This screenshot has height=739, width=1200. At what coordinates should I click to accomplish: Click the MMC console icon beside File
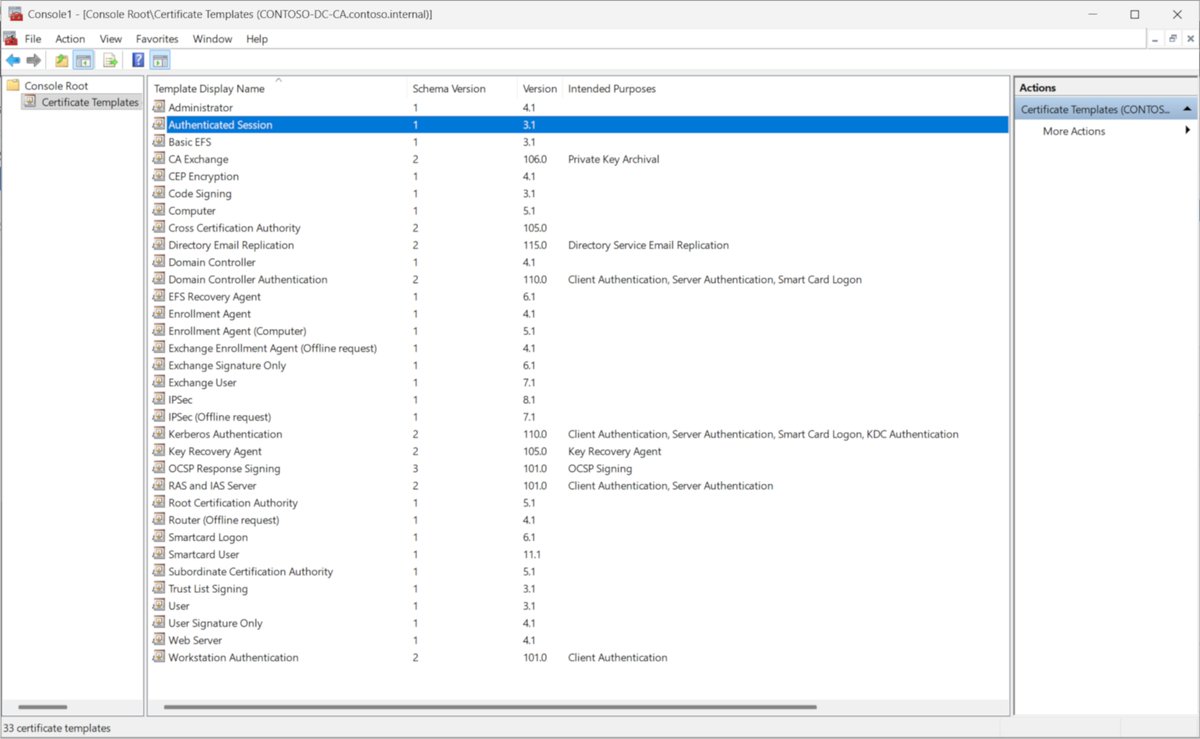[x=10, y=39]
